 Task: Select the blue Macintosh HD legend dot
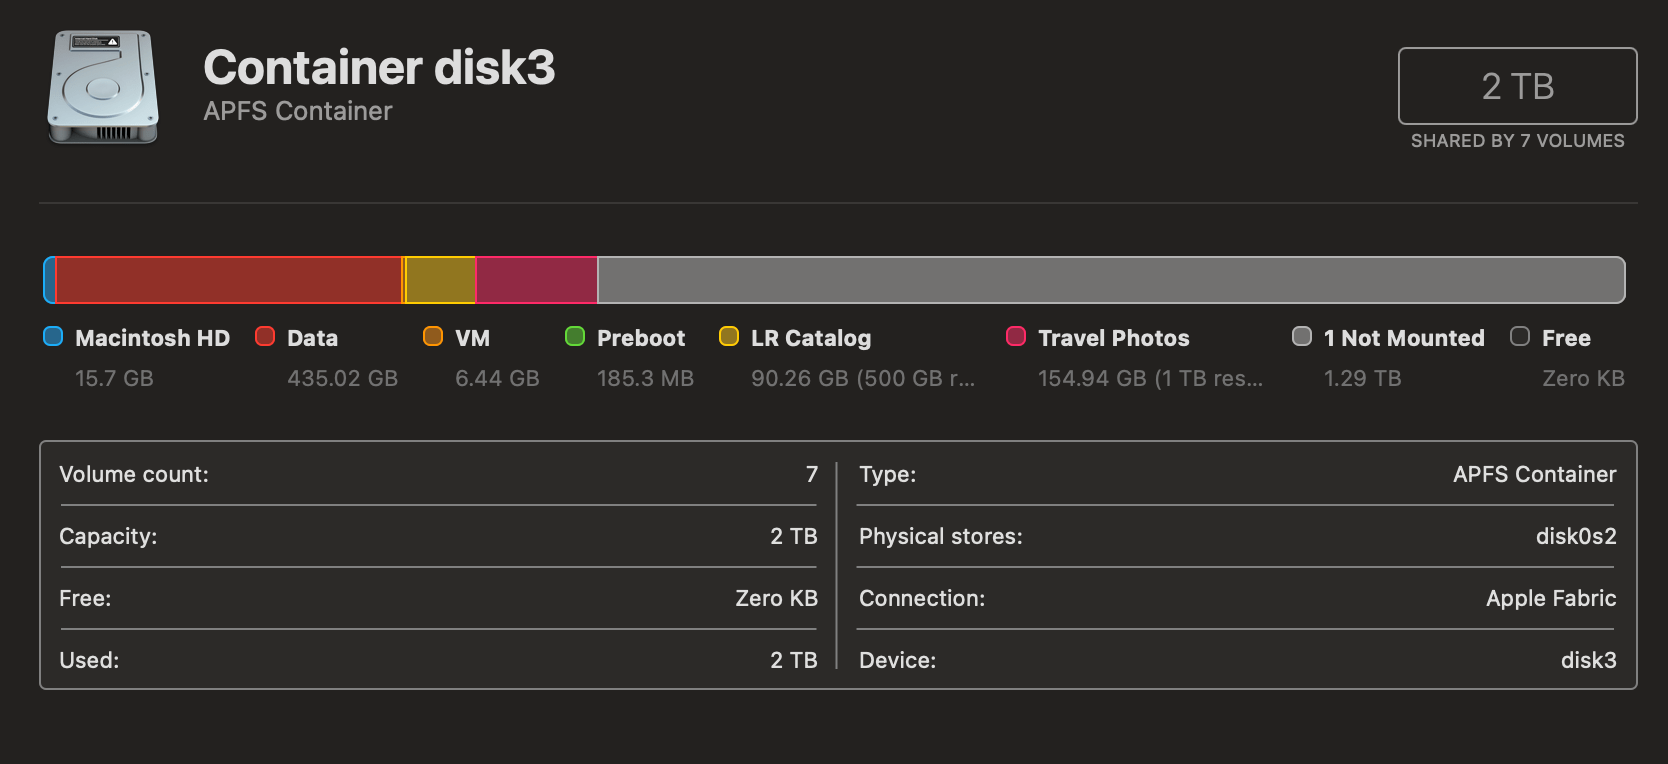click(53, 337)
